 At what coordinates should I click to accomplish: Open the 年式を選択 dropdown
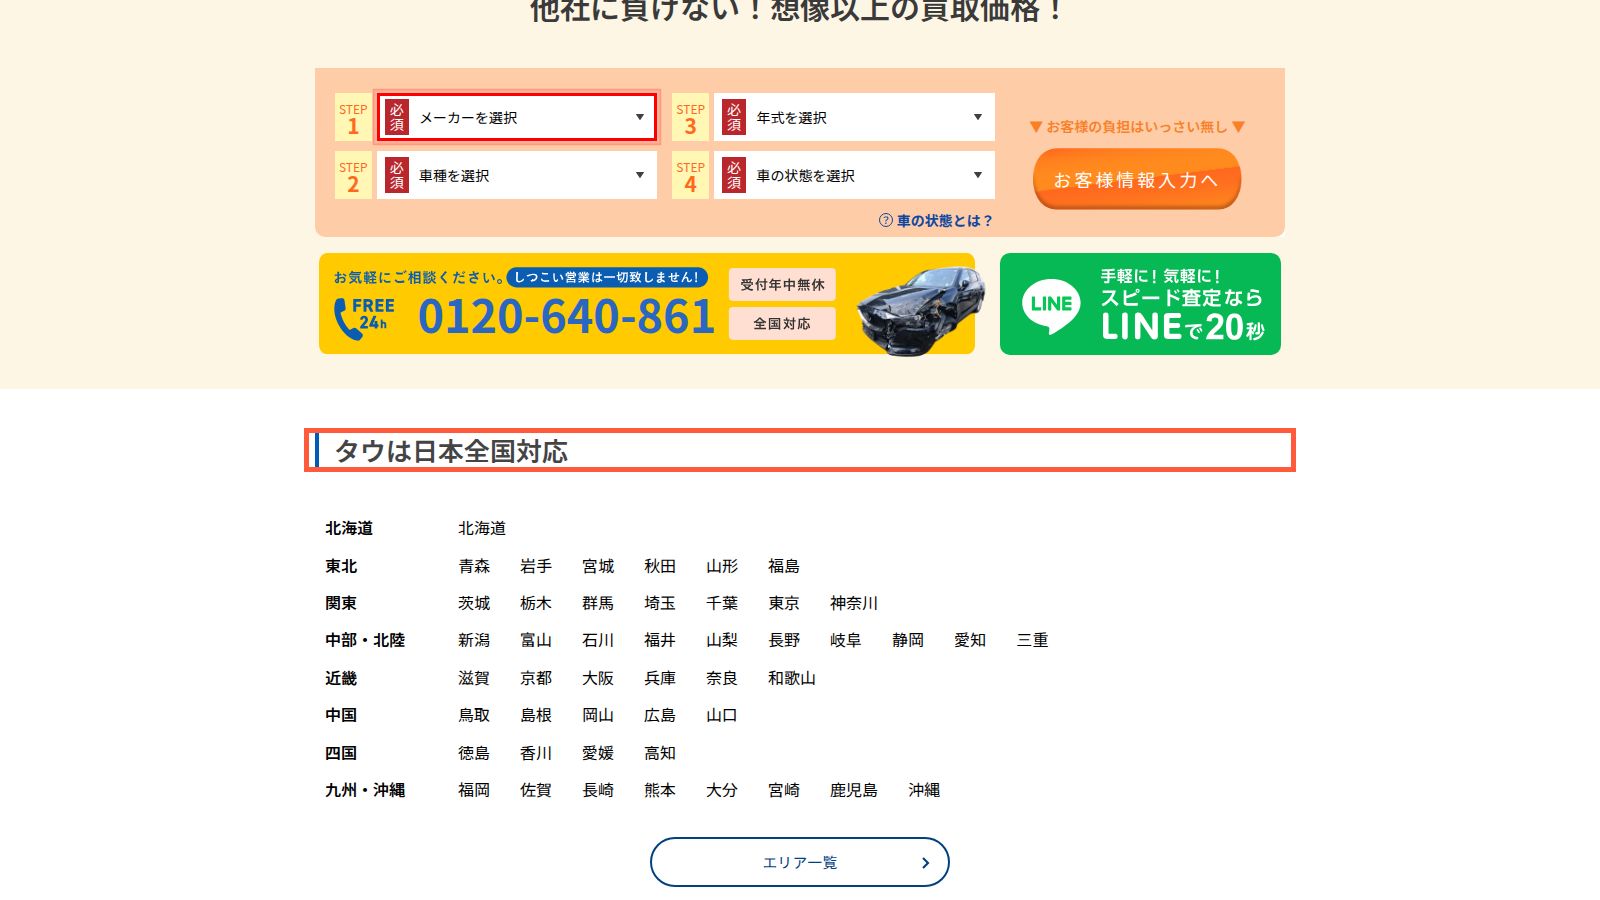pos(854,117)
